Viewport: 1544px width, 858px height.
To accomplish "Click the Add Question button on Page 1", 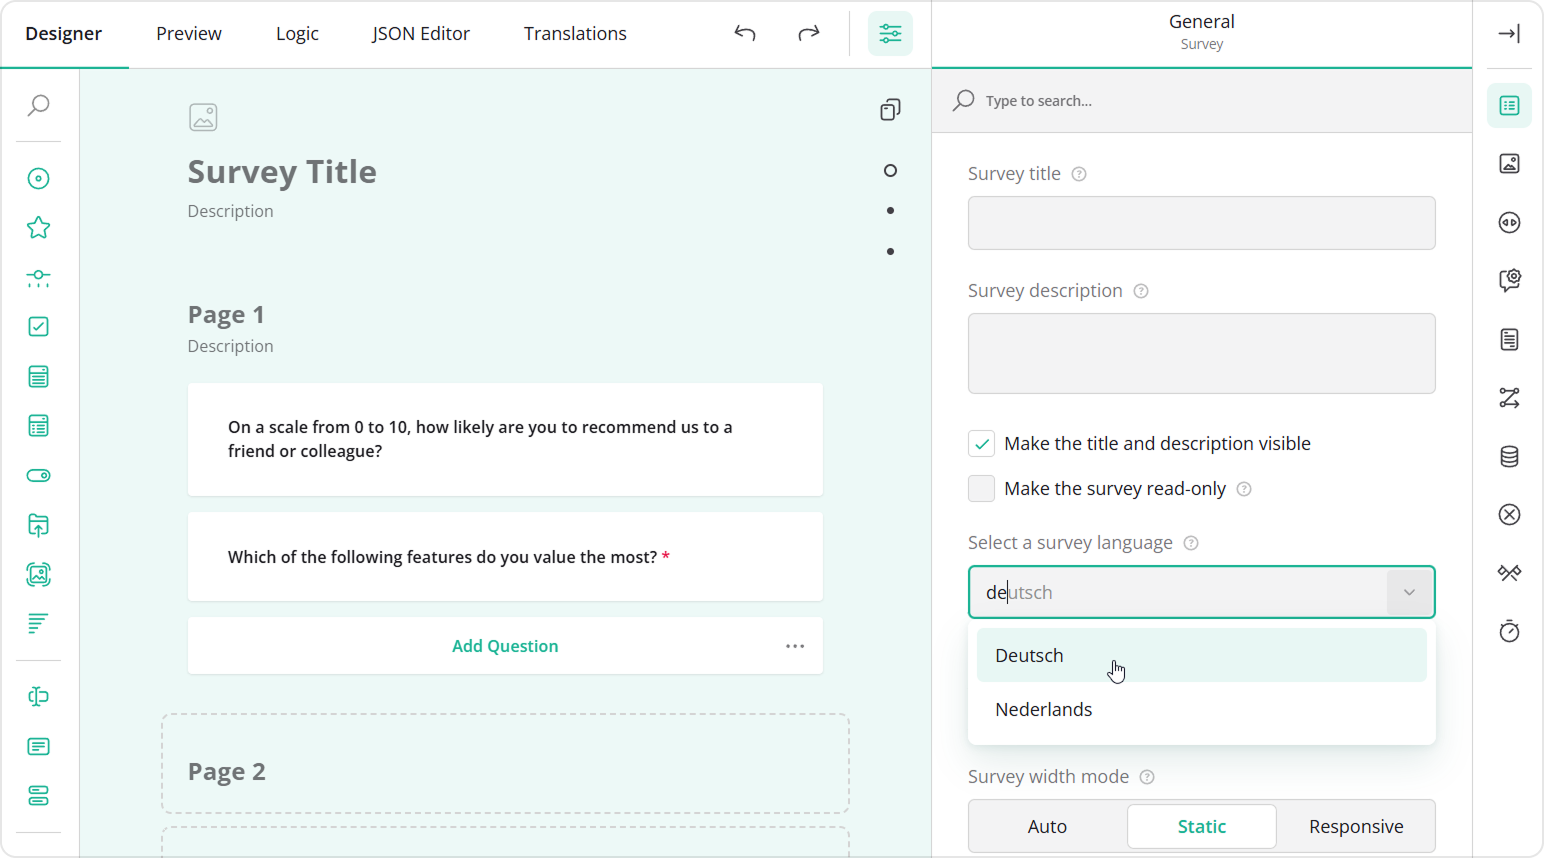I will coord(505,645).
